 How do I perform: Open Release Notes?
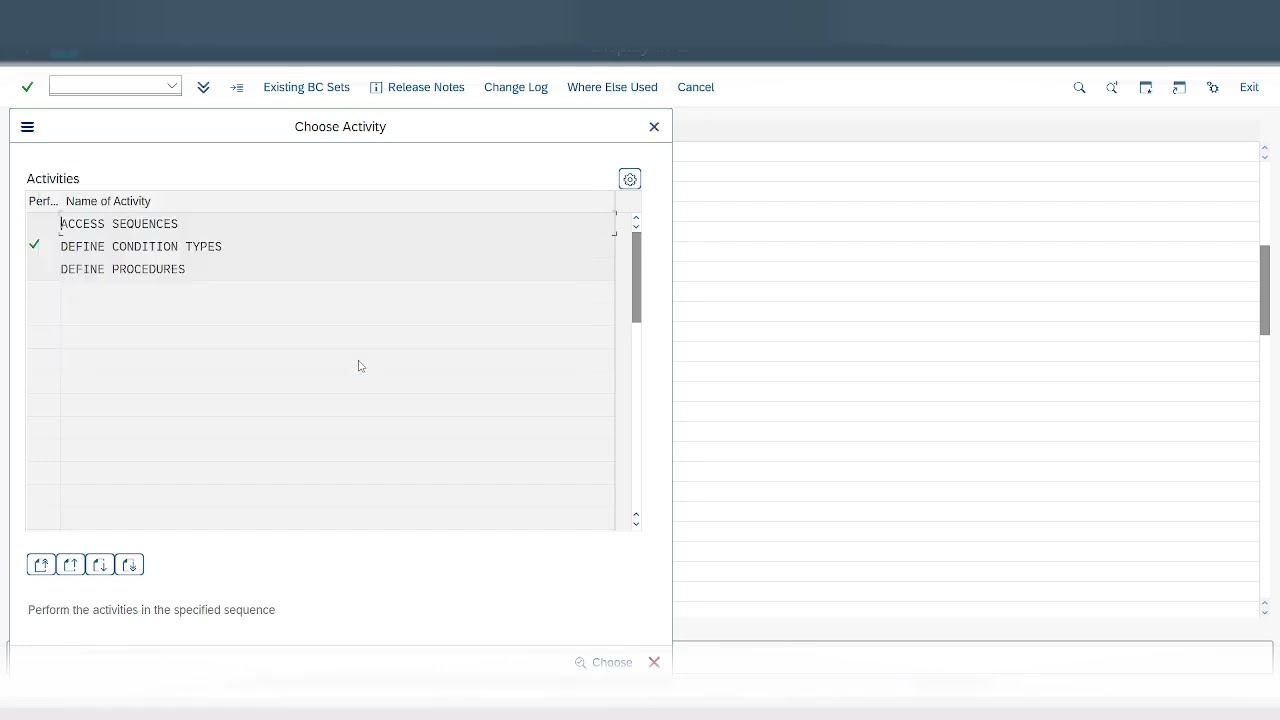(x=417, y=87)
